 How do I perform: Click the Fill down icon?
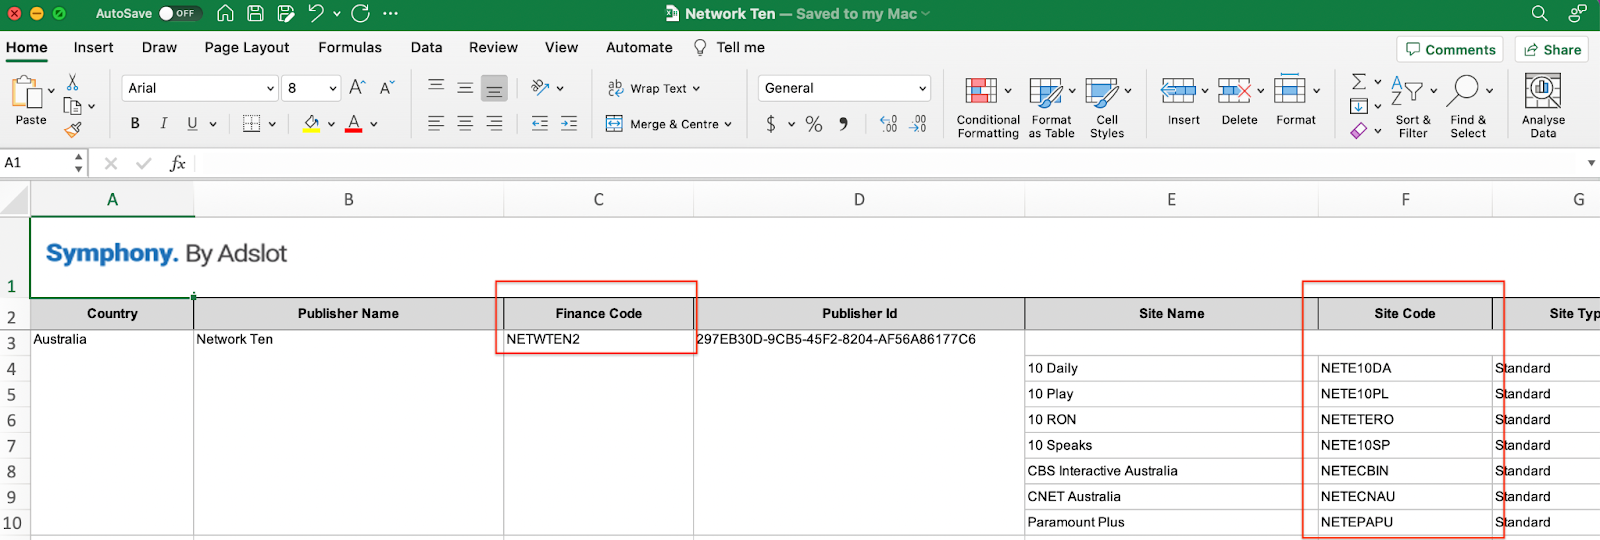(1359, 106)
